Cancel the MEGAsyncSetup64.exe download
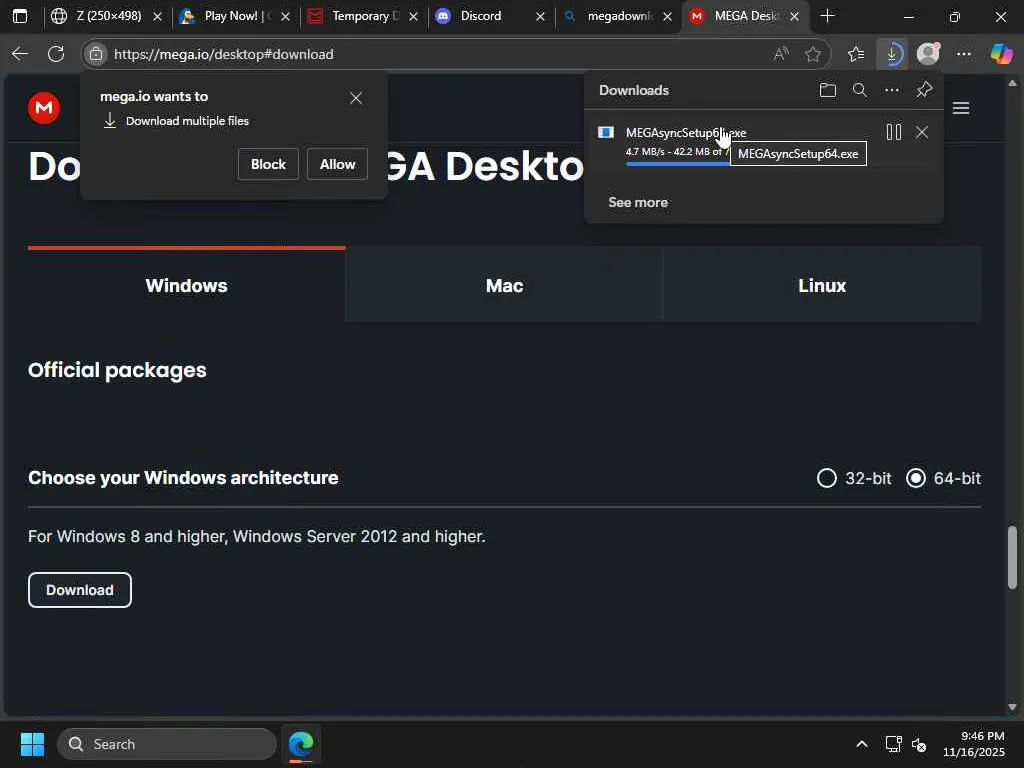The width and height of the screenshot is (1024, 768). point(922,132)
